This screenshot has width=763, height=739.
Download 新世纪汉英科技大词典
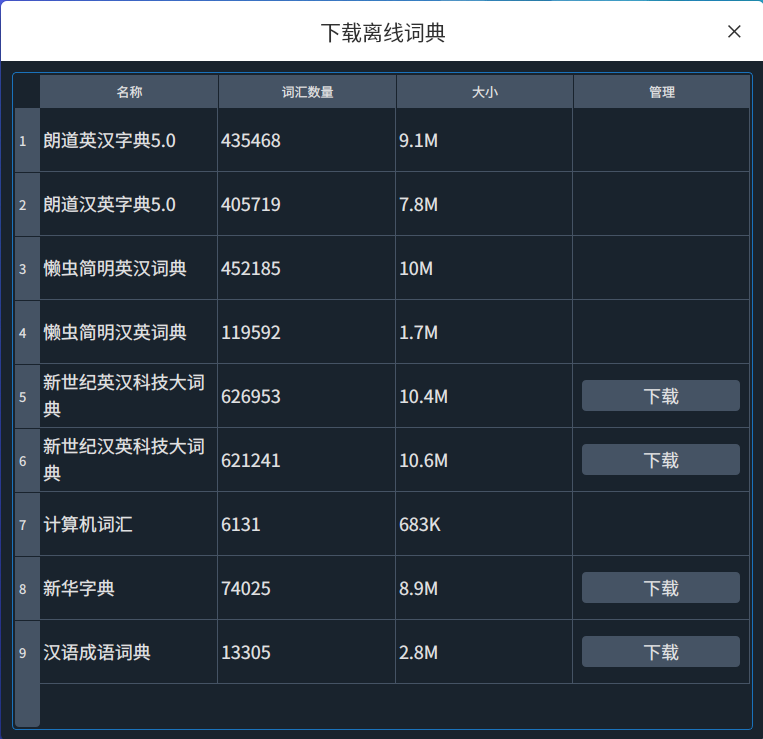tap(660, 460)
